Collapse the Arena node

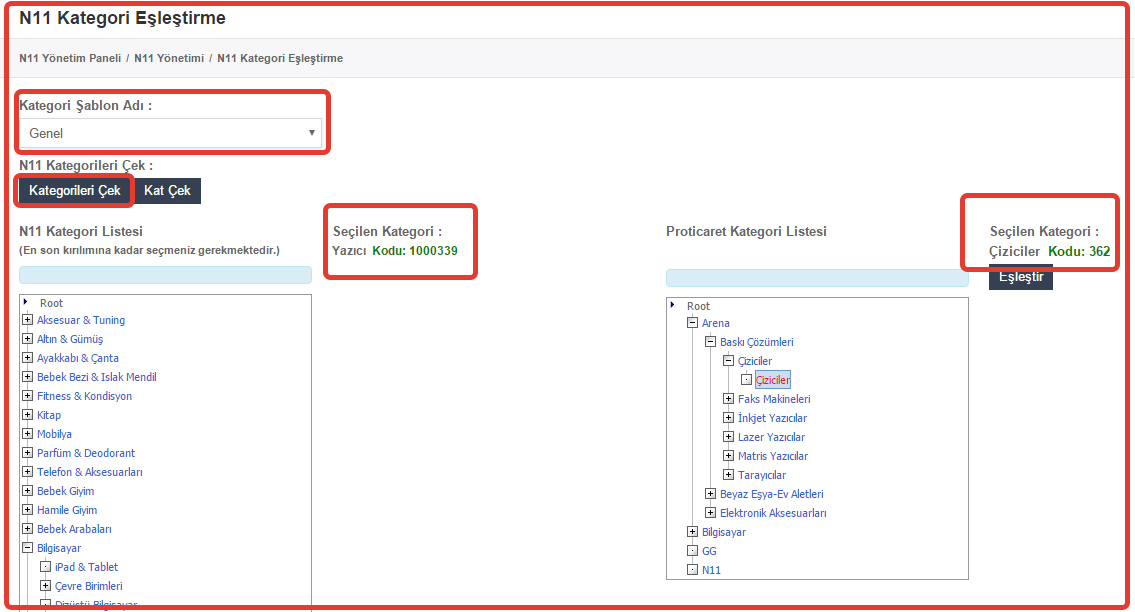[693, 323]
